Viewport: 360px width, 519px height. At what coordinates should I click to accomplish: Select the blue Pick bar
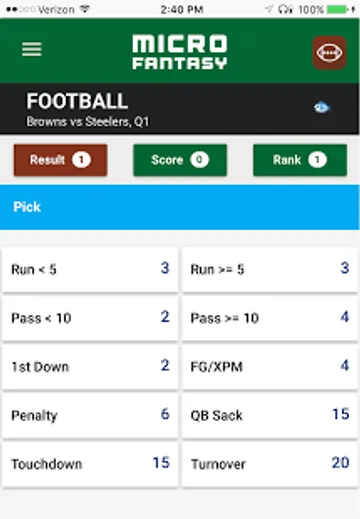click(x=180, y=207)
